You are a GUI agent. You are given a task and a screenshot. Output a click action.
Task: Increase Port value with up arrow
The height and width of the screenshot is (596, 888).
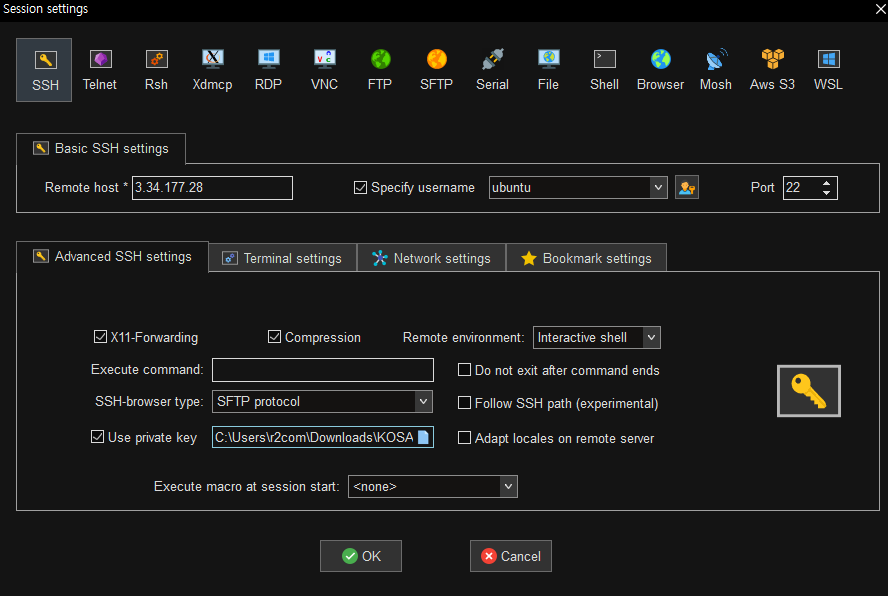click(826, 183)
